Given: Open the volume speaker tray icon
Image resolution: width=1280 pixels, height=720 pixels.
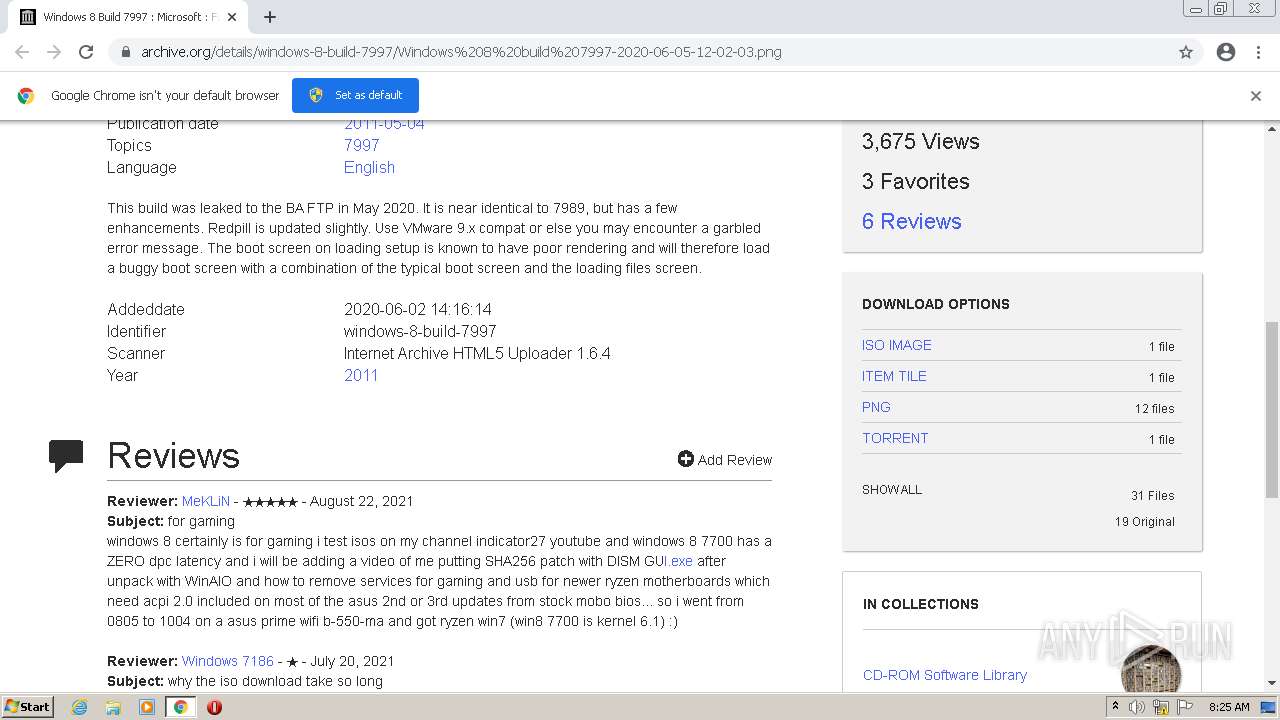Looking at the screenshot, I should pyautogui.click(x=1137, y=707).
